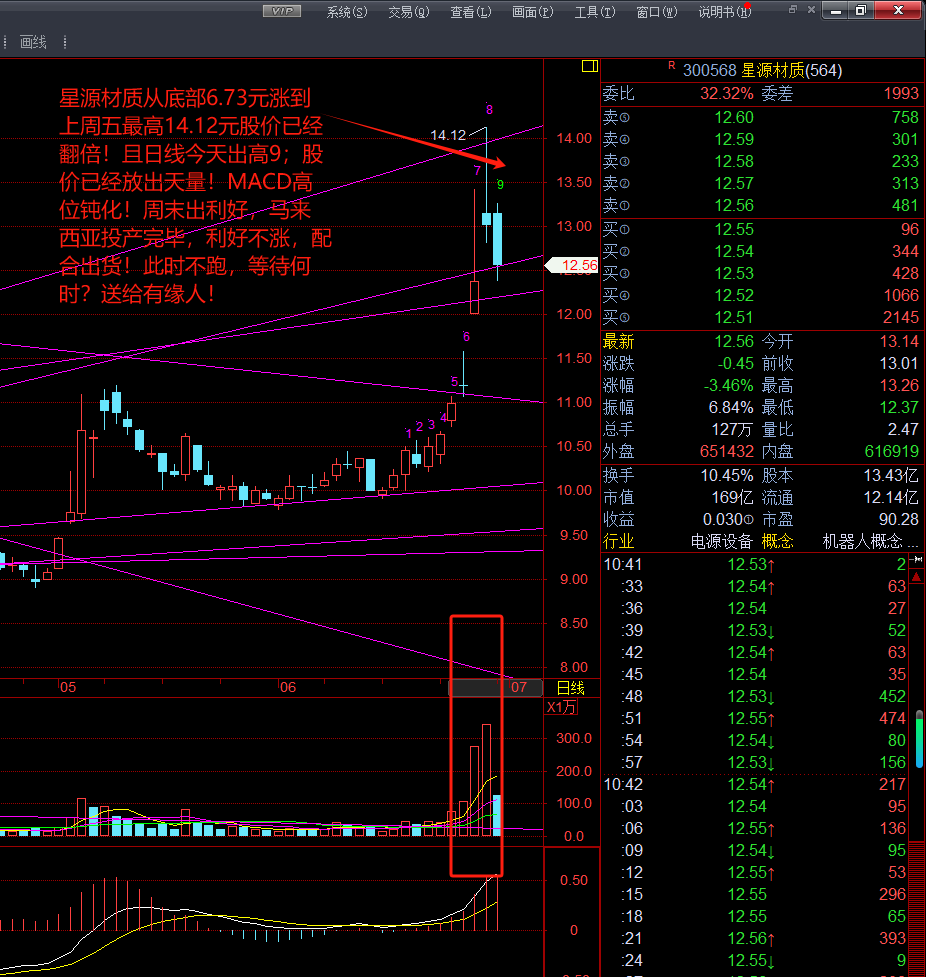926x977 pixels.
Task: Select the :21 tick row with volume 393
Action: point(755,938)
